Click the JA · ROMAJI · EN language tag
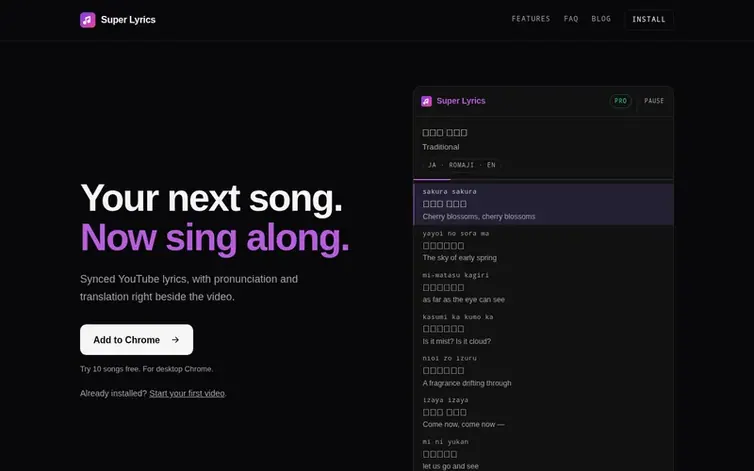Image resolution: width=754 pixels, height=471 pixels. point(461,165)
